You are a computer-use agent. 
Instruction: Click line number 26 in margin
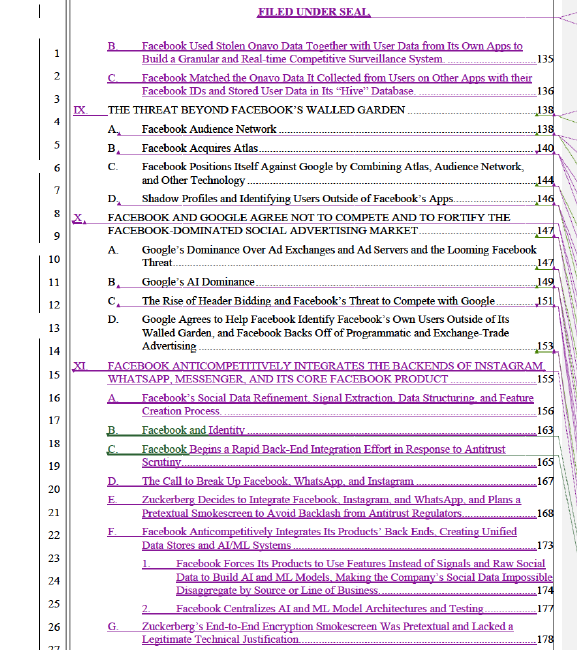point(54,627)
